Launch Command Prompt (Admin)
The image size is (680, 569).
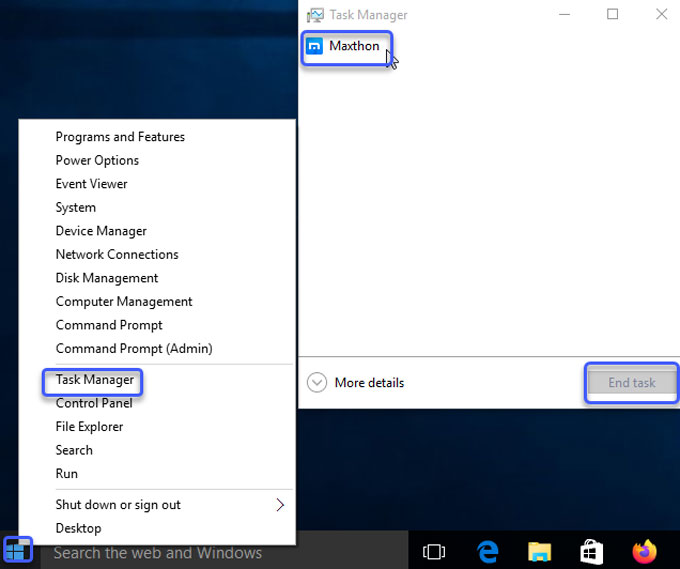(134, 348)
